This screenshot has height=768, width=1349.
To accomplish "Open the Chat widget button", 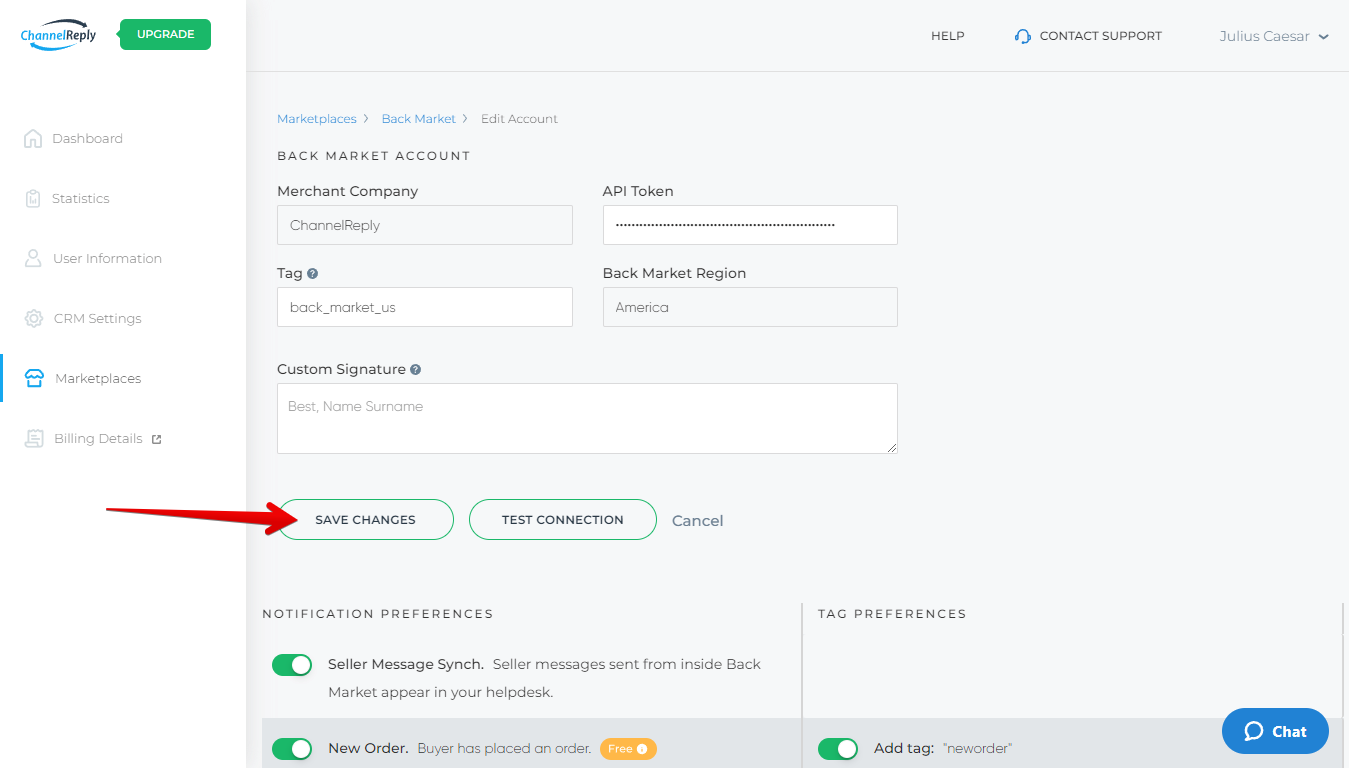I will point(1275,731).
